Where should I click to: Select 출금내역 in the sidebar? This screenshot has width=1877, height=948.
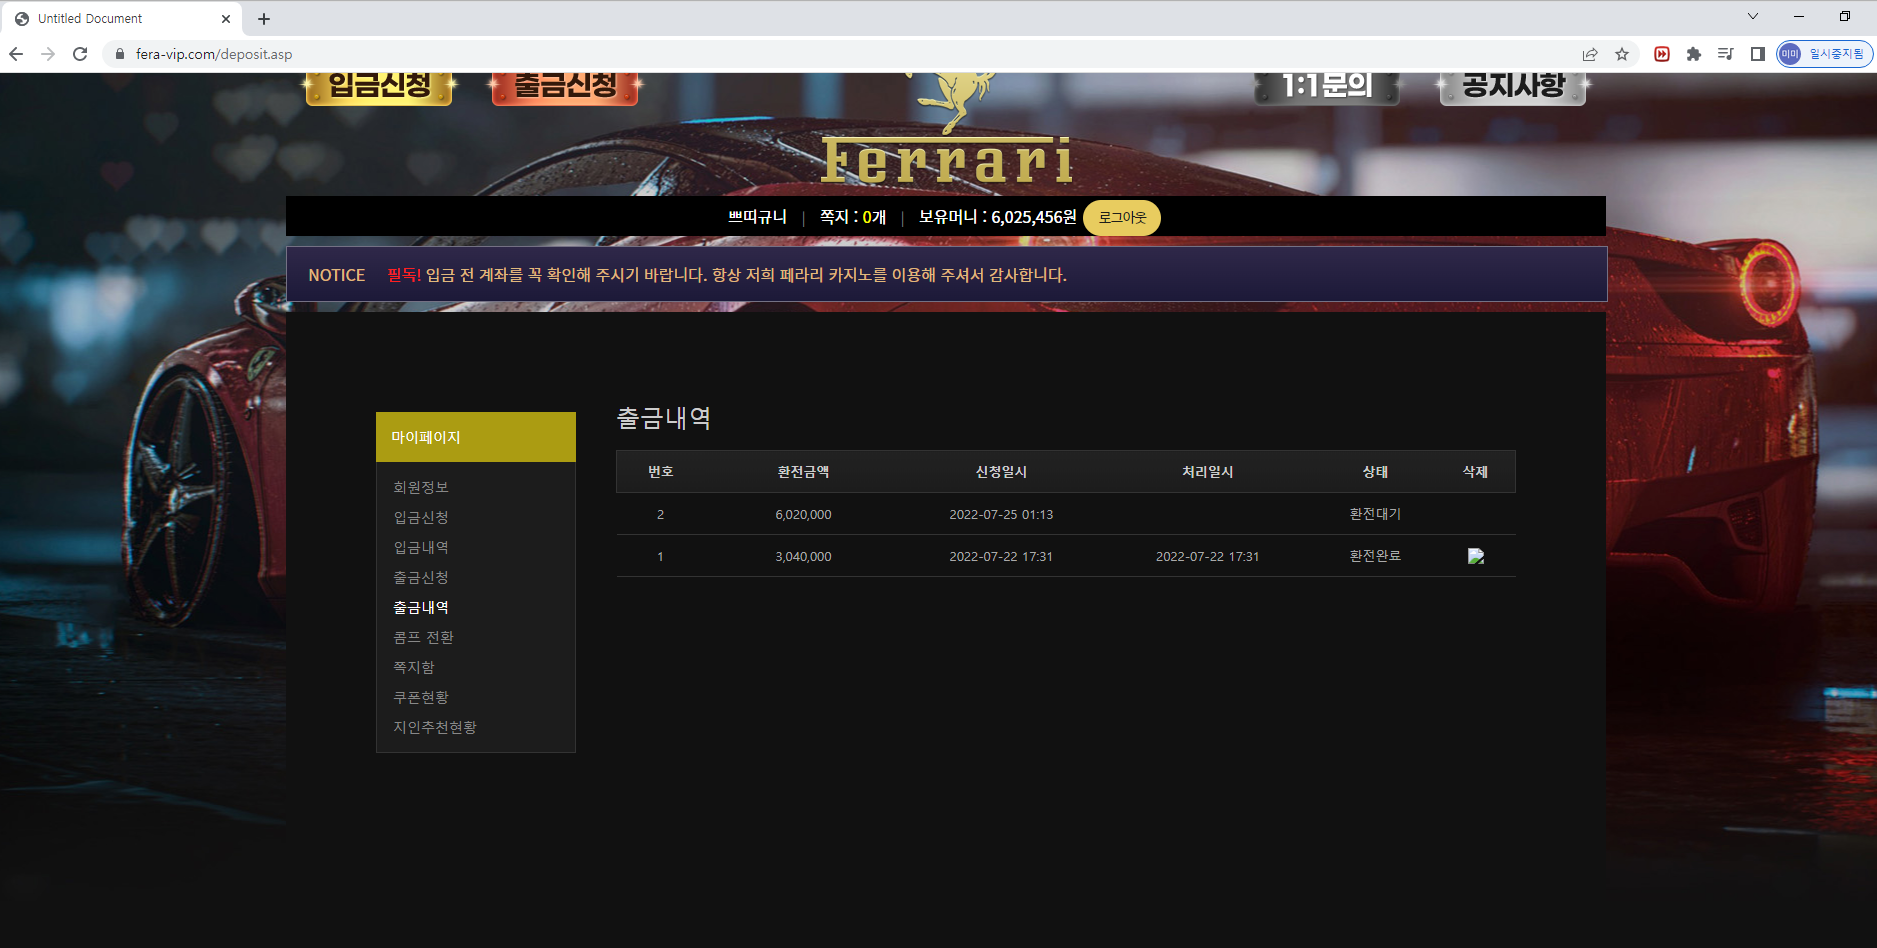(421, 607)
